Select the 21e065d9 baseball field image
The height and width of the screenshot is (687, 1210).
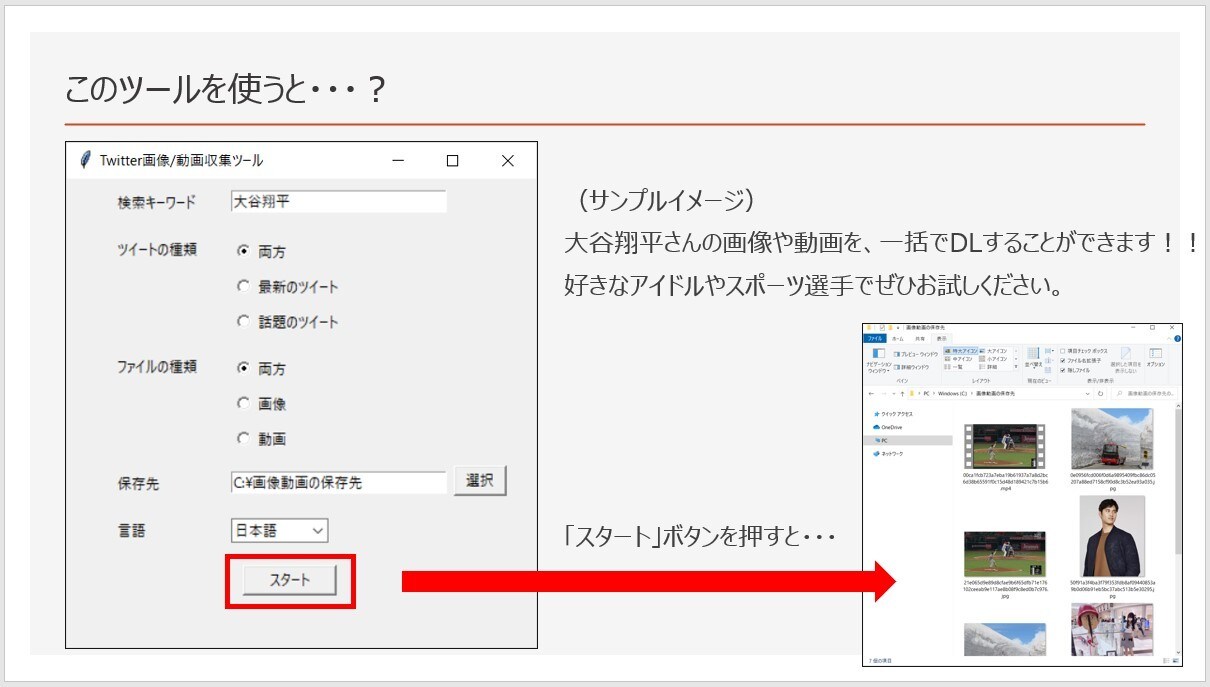pos(1005,554)
